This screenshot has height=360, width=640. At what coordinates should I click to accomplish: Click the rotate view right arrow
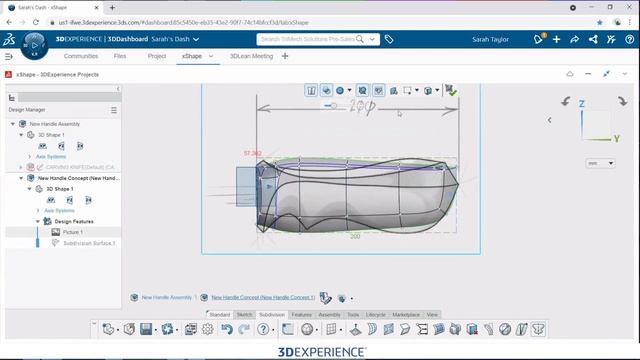622,101
